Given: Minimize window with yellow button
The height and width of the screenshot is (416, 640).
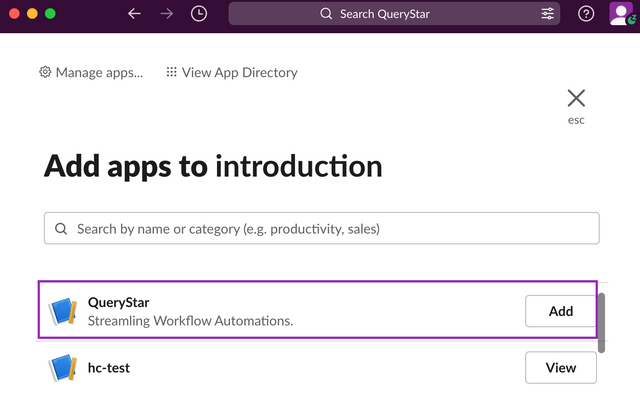Looking at the screenshot, I should (x=31, y=14).
